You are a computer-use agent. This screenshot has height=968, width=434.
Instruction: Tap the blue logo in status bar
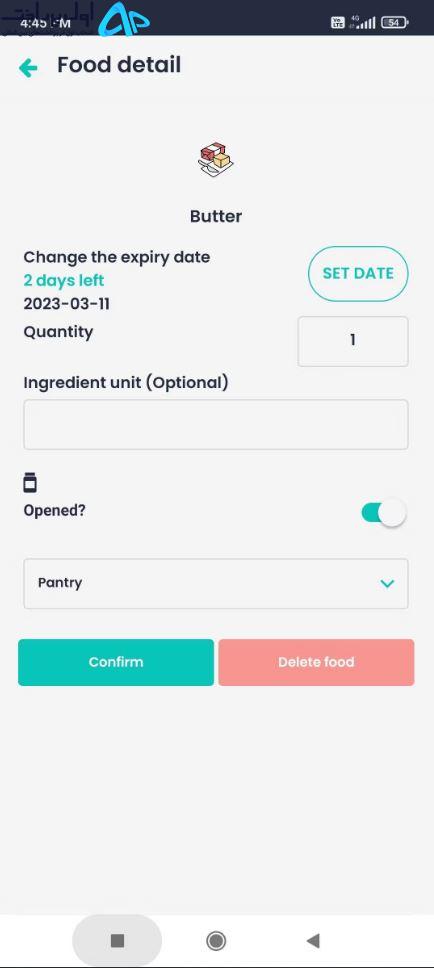125,21
